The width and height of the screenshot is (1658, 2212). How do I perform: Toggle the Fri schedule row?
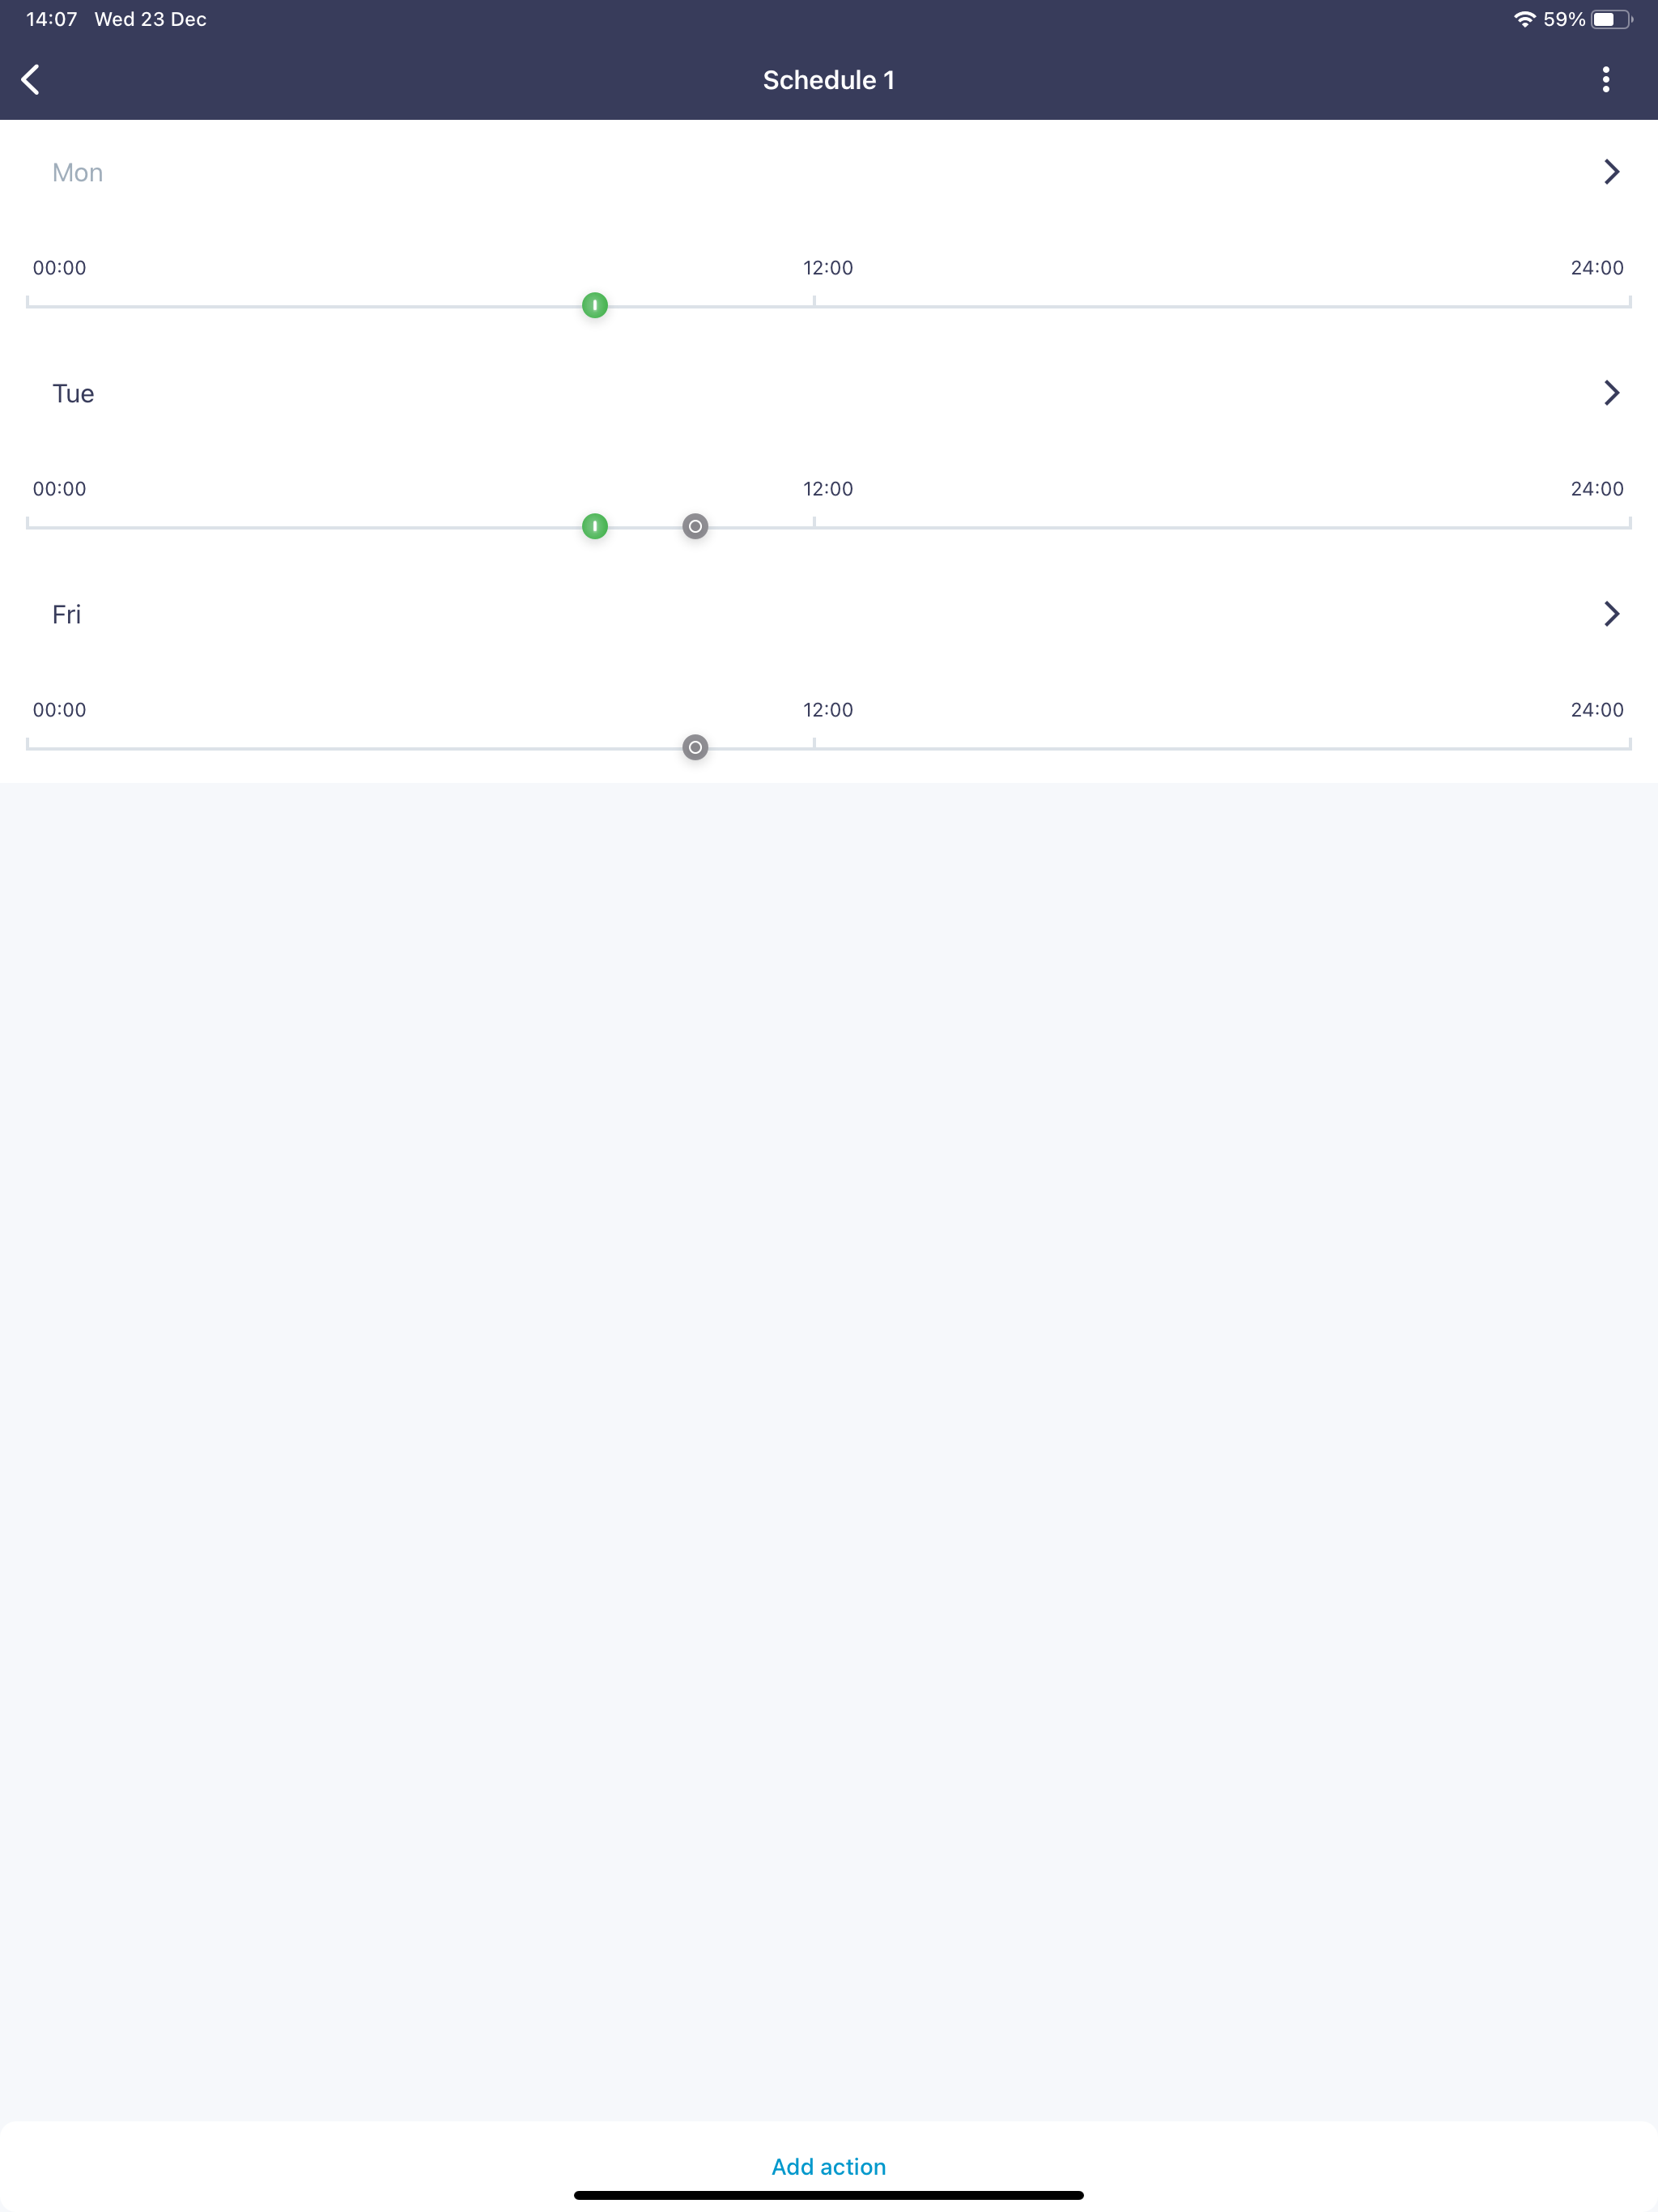coord(66,613)
